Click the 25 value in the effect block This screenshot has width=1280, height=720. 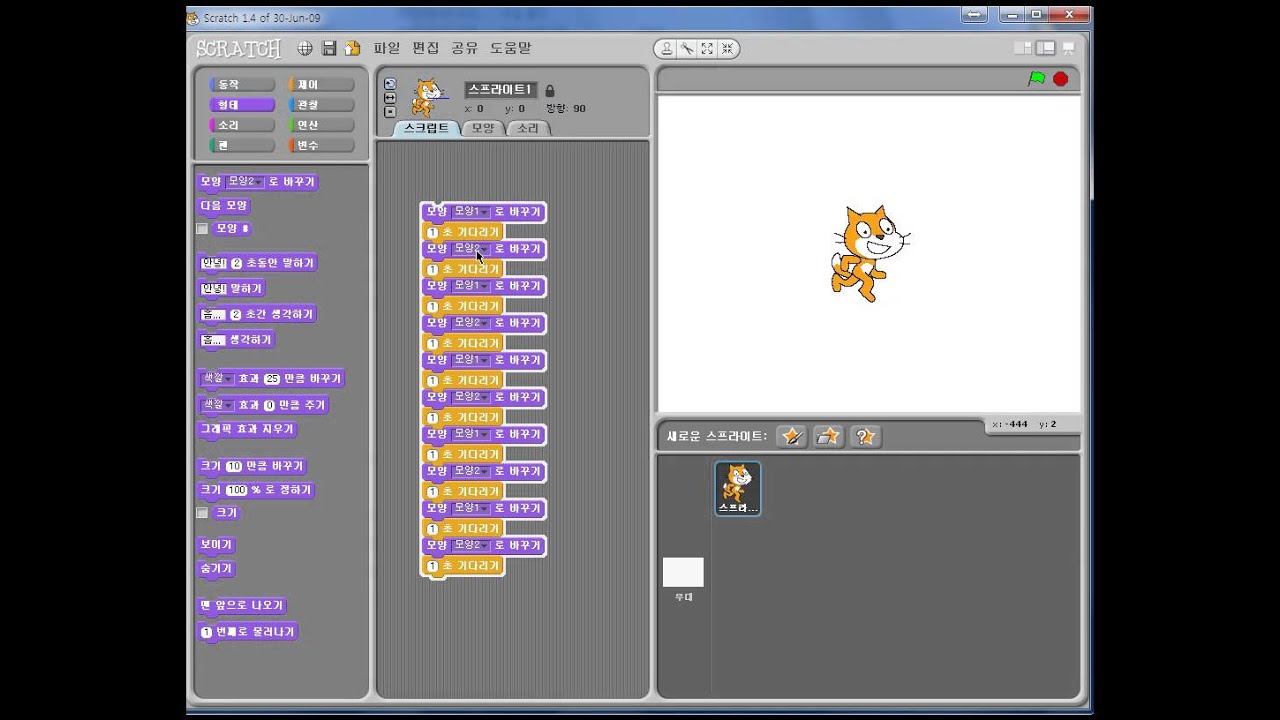[271, 379]
